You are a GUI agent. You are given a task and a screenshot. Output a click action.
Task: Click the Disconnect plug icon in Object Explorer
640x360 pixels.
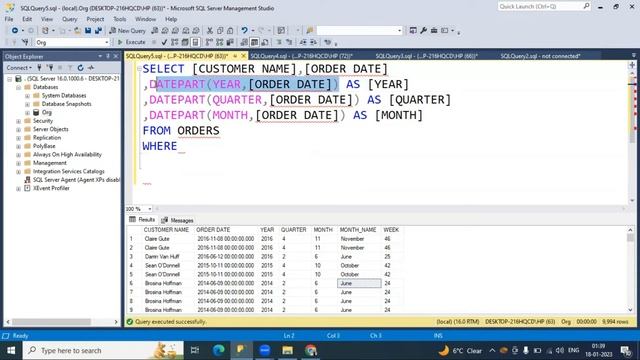[x=50, y=68]
